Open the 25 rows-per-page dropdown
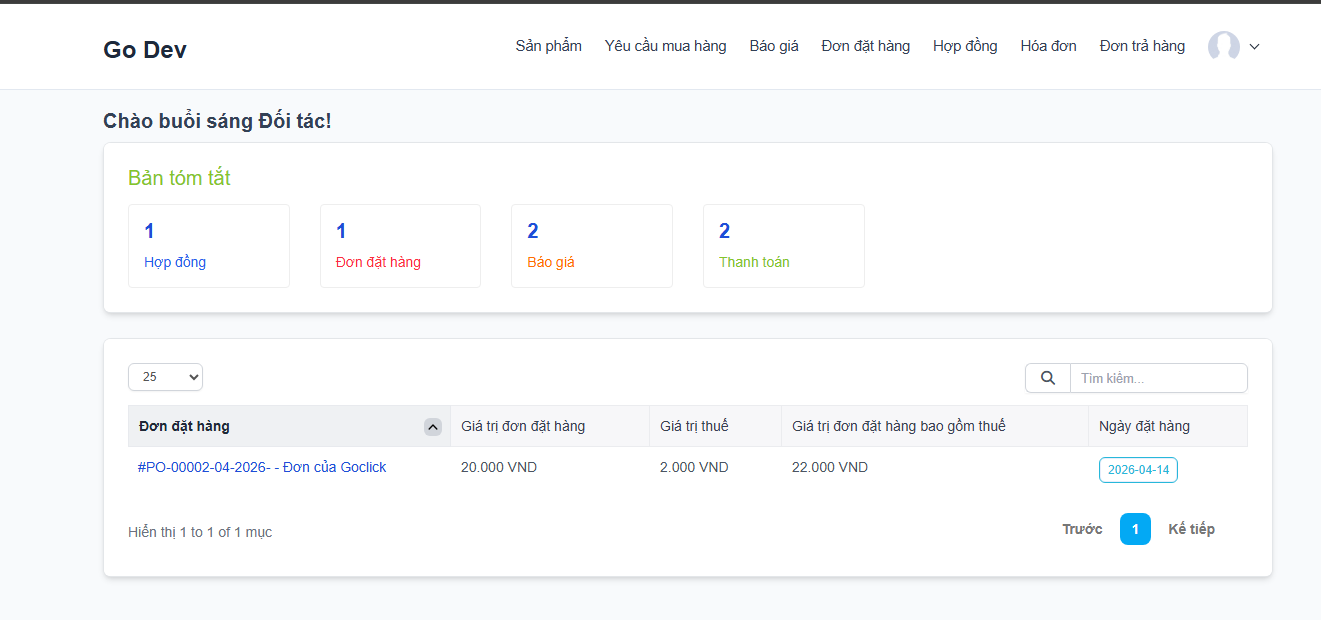1321x620 pixels. click(165, 377)
